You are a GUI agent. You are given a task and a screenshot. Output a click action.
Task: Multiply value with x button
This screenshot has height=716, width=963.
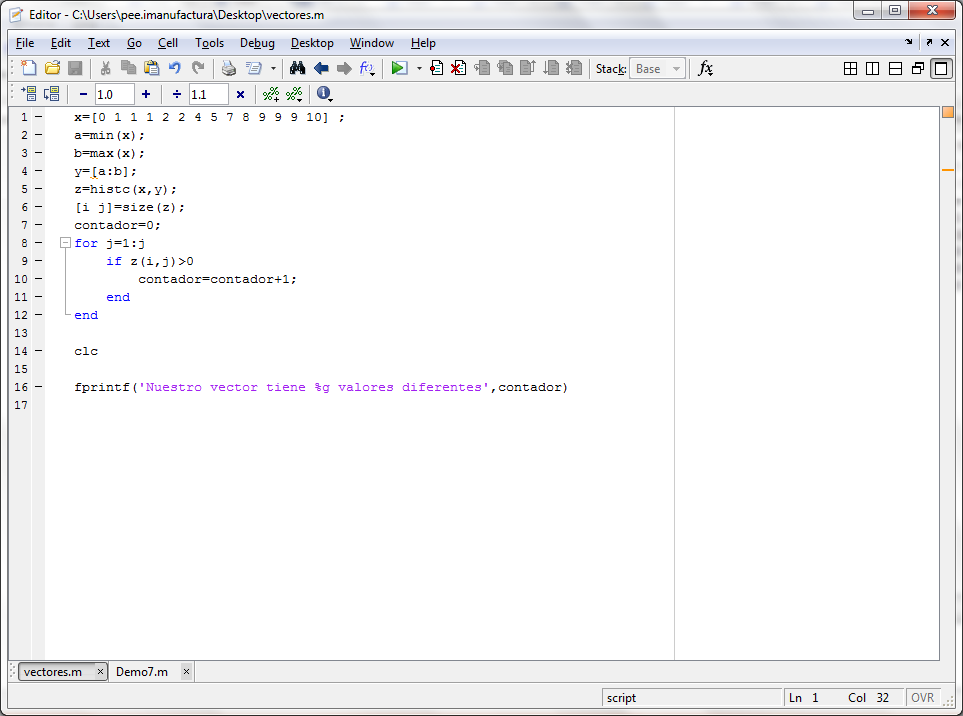[240, 94]
